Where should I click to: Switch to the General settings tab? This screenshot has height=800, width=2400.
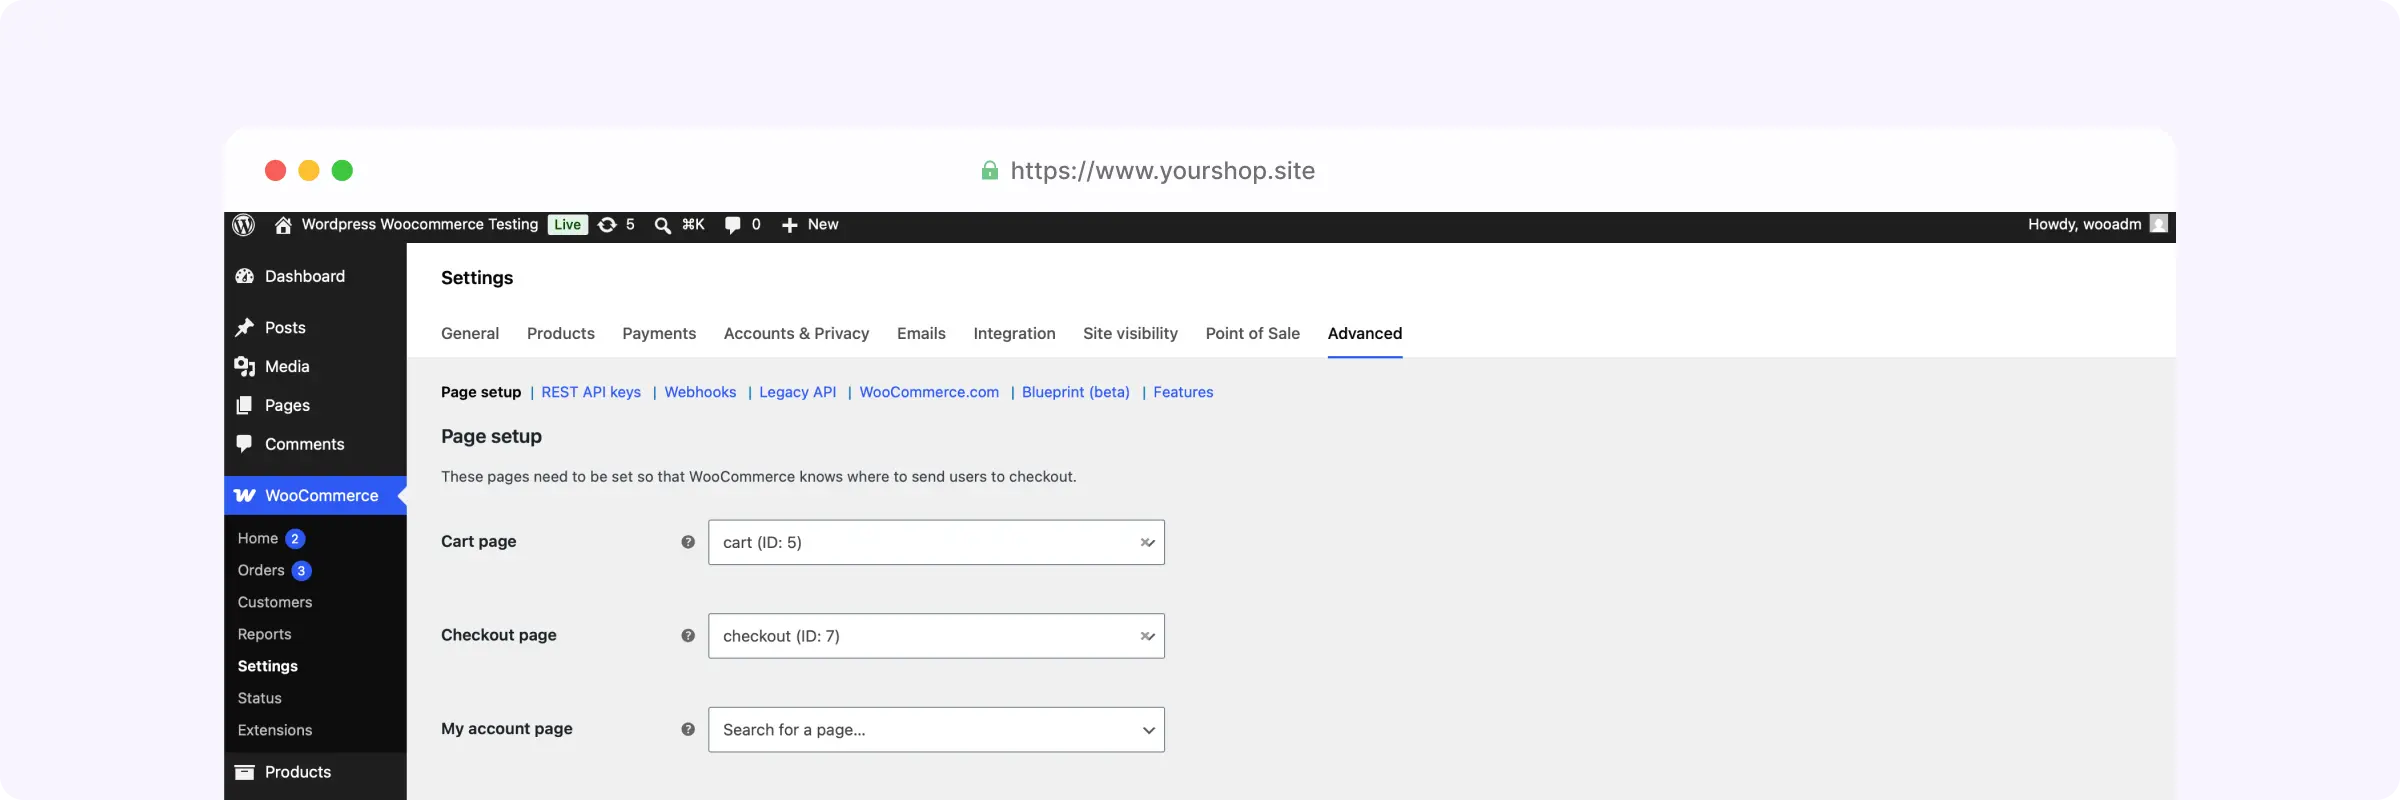tap(470, 333)
